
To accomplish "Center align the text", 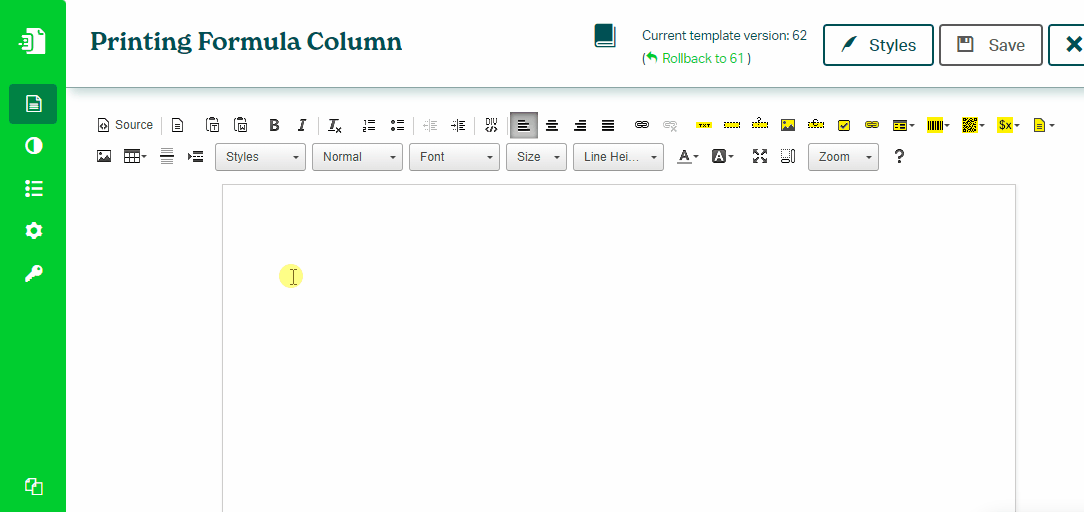I will tap(552, 125).
